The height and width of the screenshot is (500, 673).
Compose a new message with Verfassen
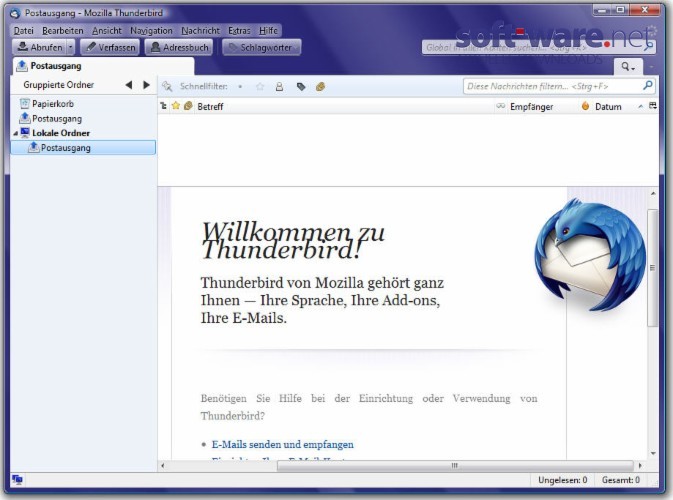click(x=110, y=47)
